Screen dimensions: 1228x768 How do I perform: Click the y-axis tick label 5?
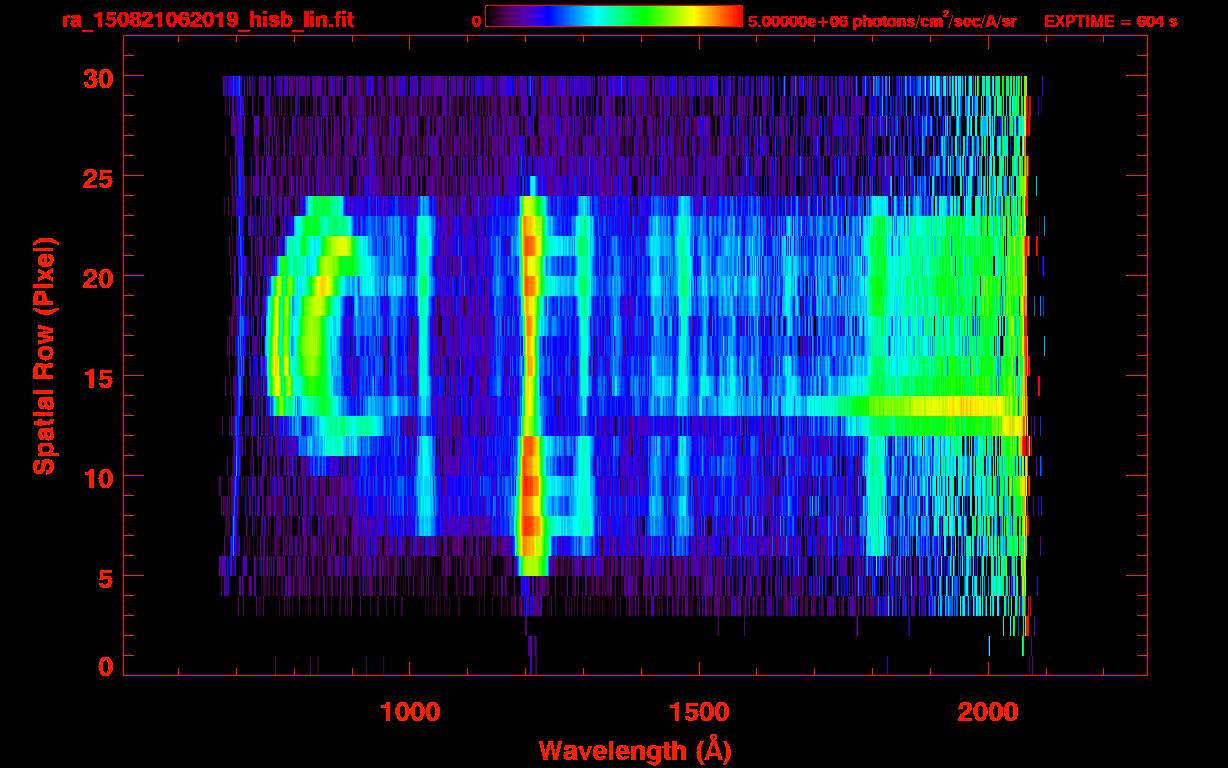(x=105, y=577)
